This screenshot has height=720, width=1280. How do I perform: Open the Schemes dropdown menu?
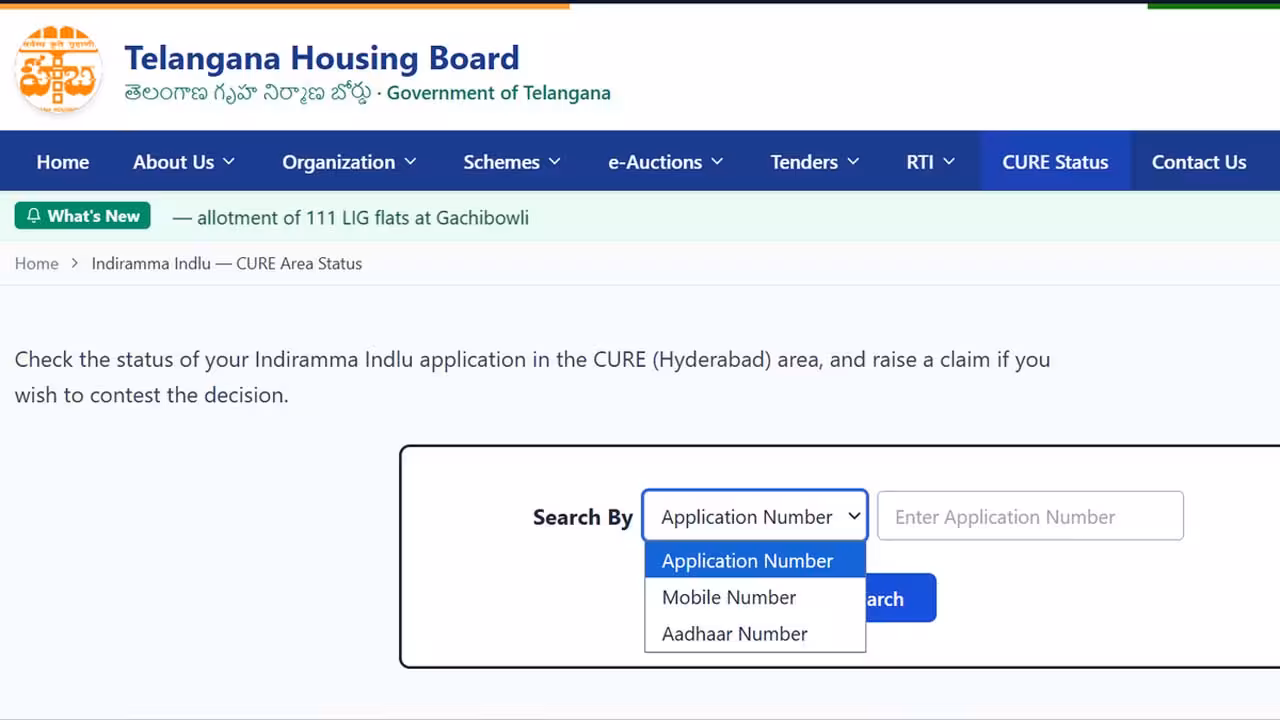(x=512, y=161)
